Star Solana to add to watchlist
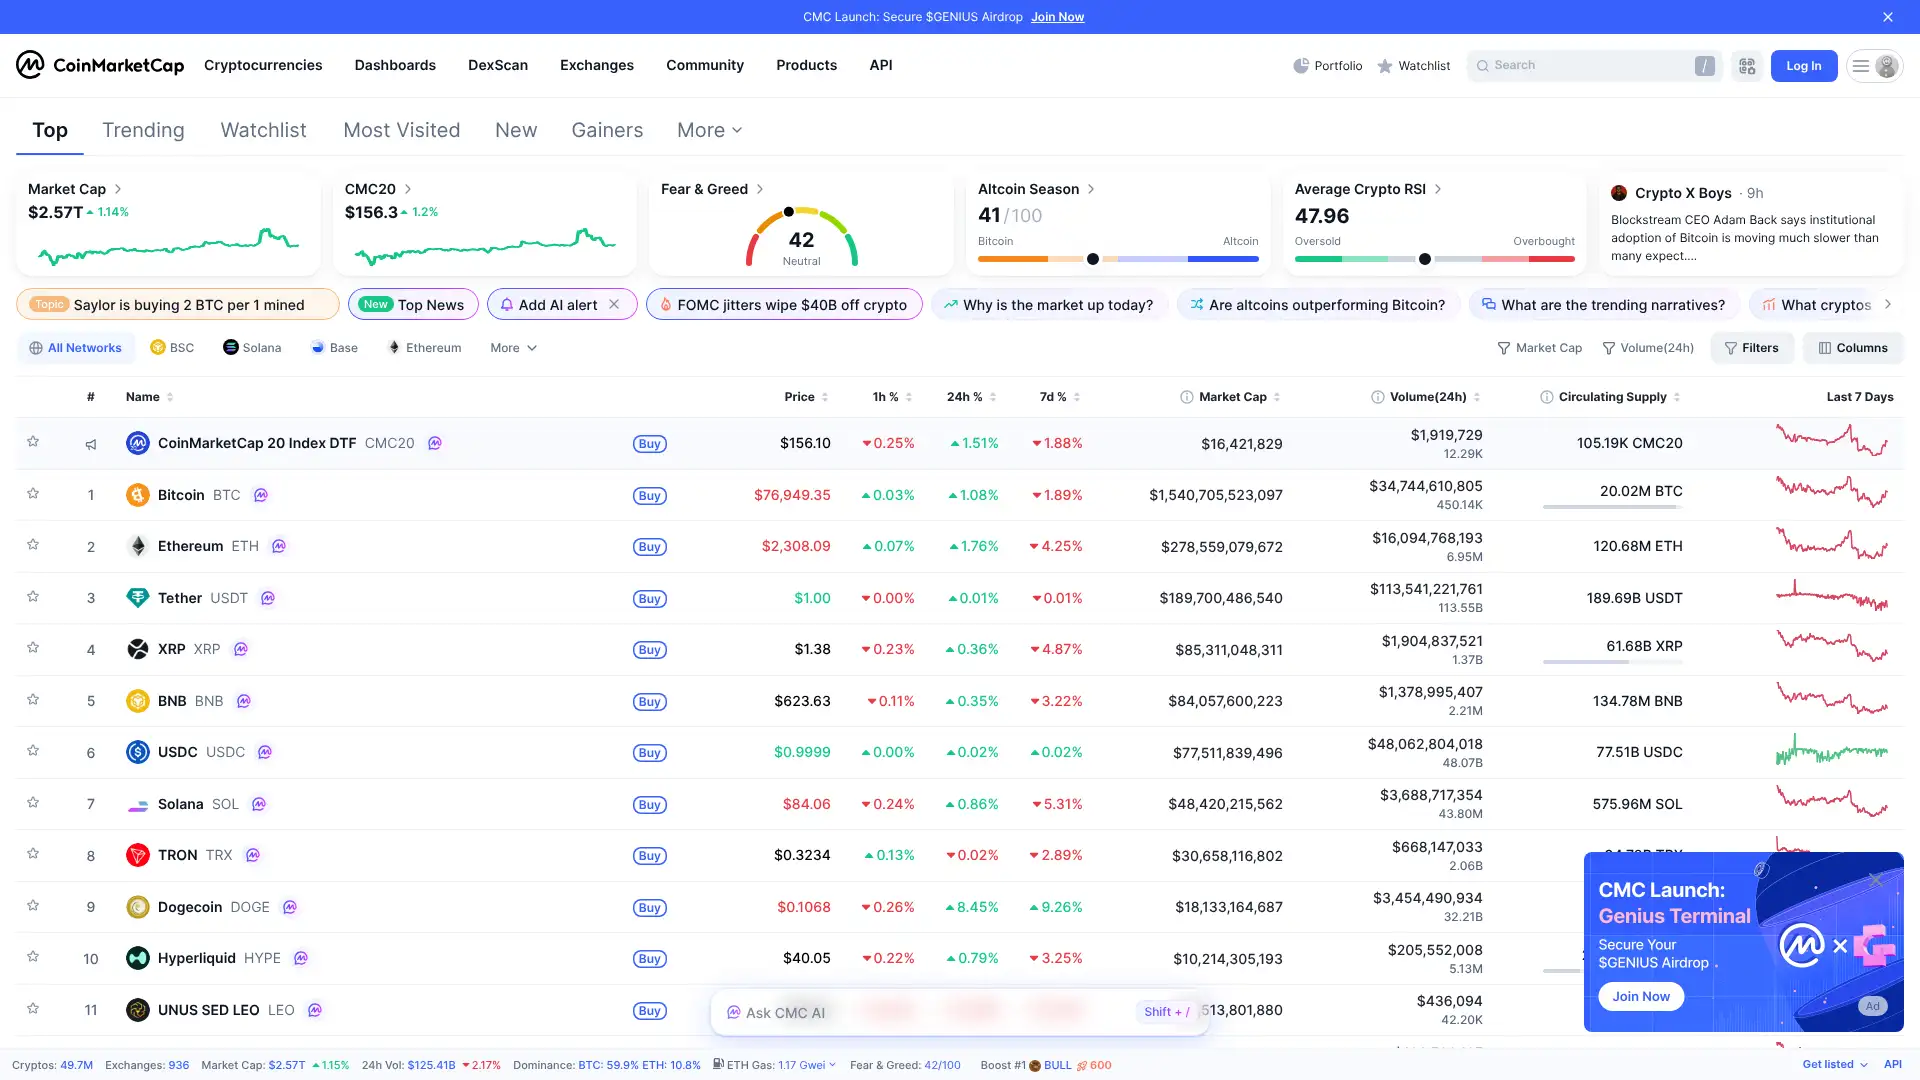1920x1080 pixels. 33,803
